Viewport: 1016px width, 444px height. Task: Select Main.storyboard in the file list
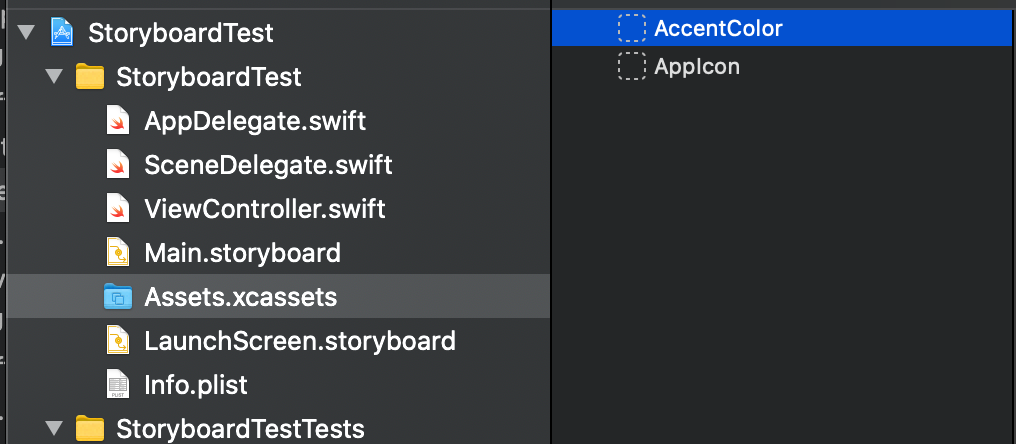click(x=242, y=254)
